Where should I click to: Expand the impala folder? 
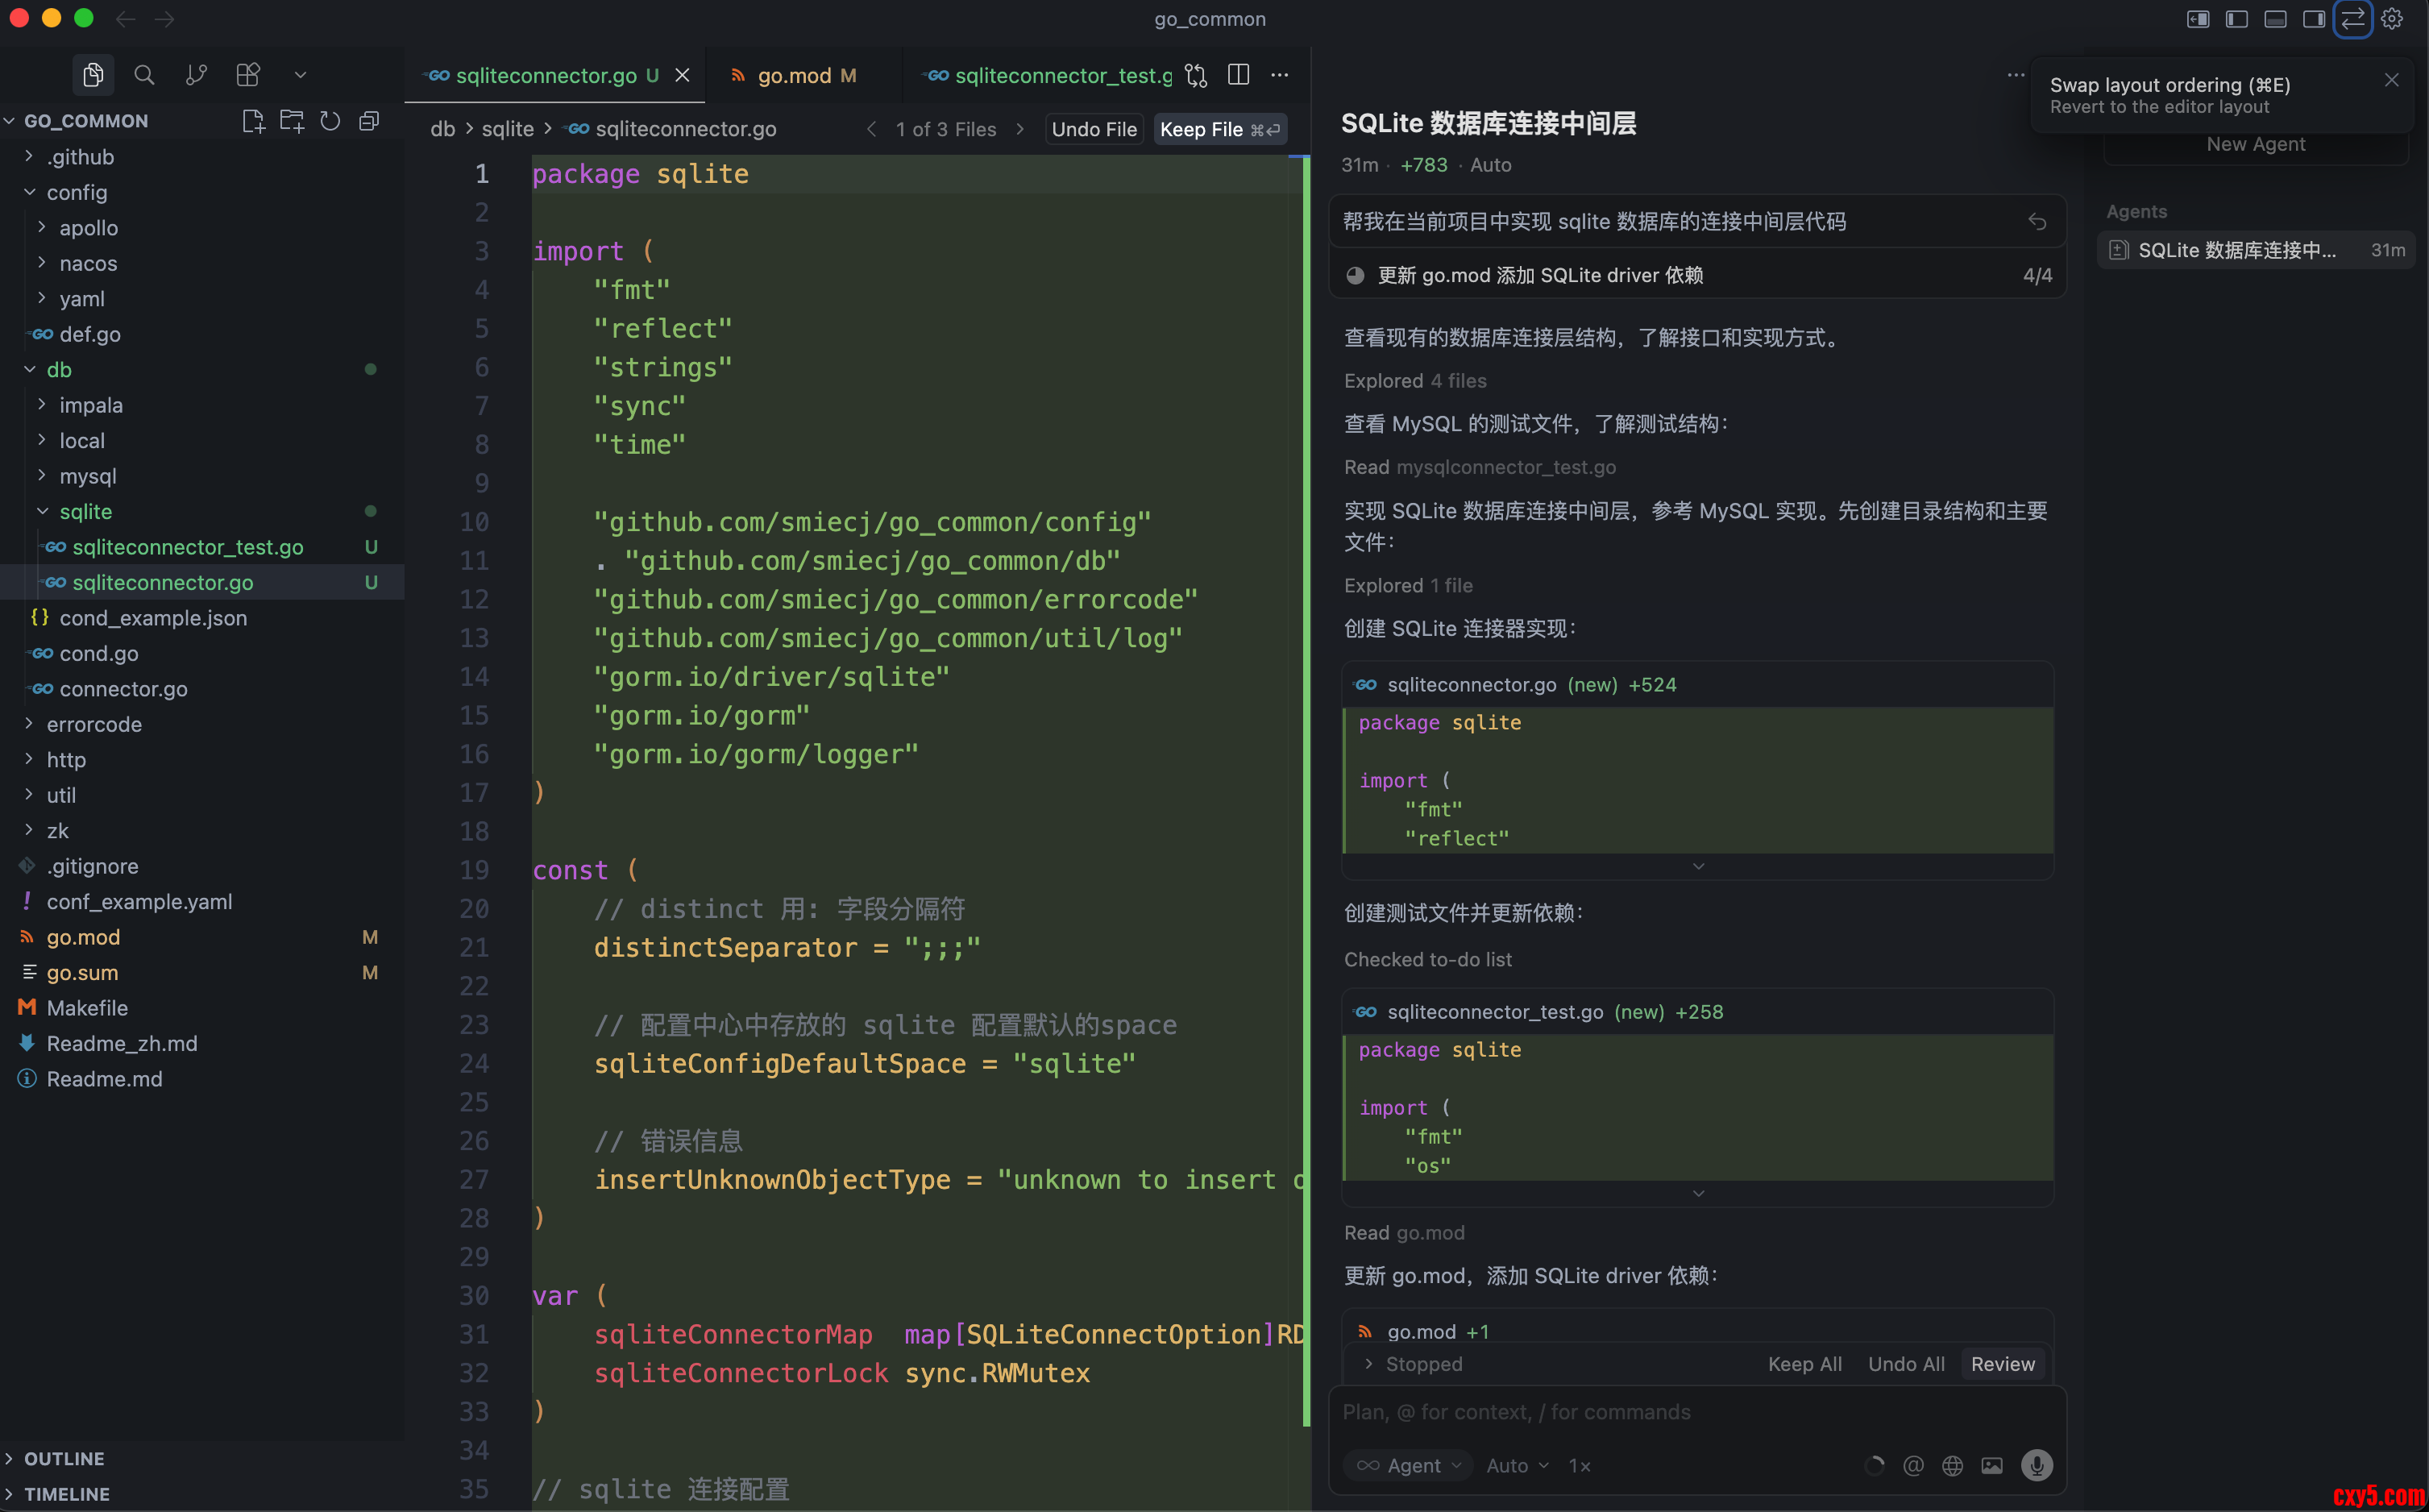tap(90, 405)
